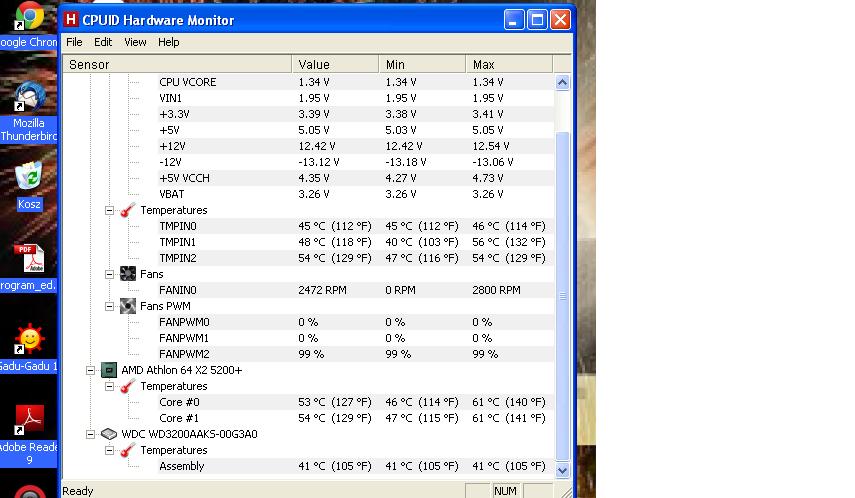This screenshot has height=498, width=855.
Task: Select the -12V sensor row
Action: click(x=356, y=162)
